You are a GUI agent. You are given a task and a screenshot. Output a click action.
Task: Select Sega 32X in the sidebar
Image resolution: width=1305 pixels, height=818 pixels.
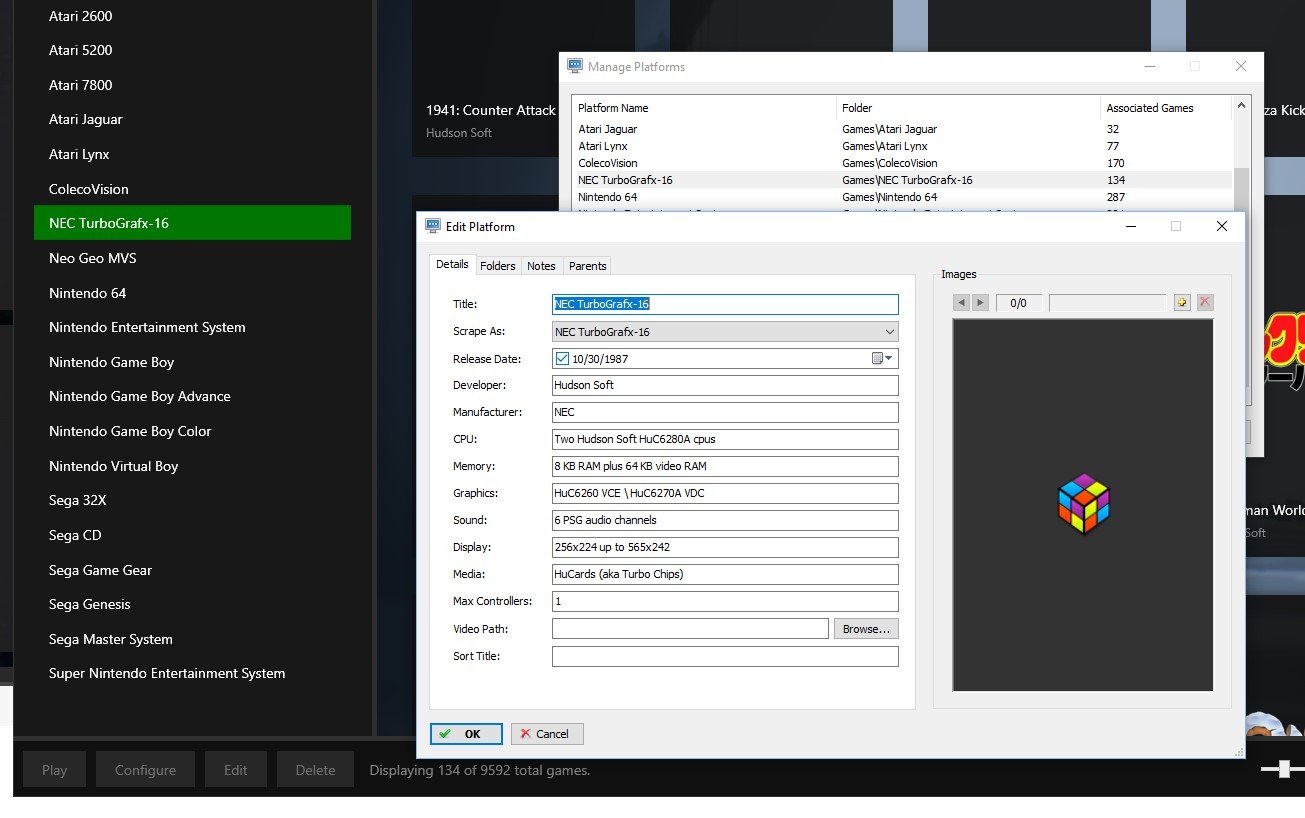(192, 500)
